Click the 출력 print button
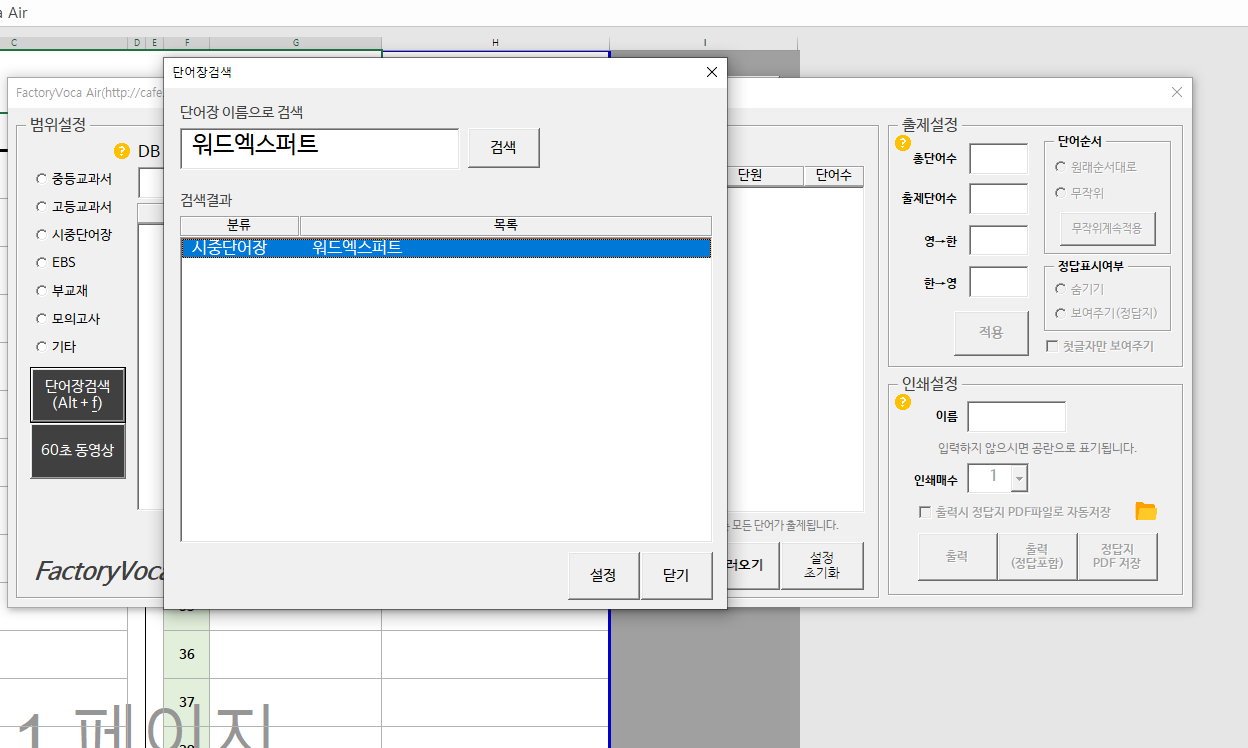Screen dimensions: 1248x748 tap(957, 557)
